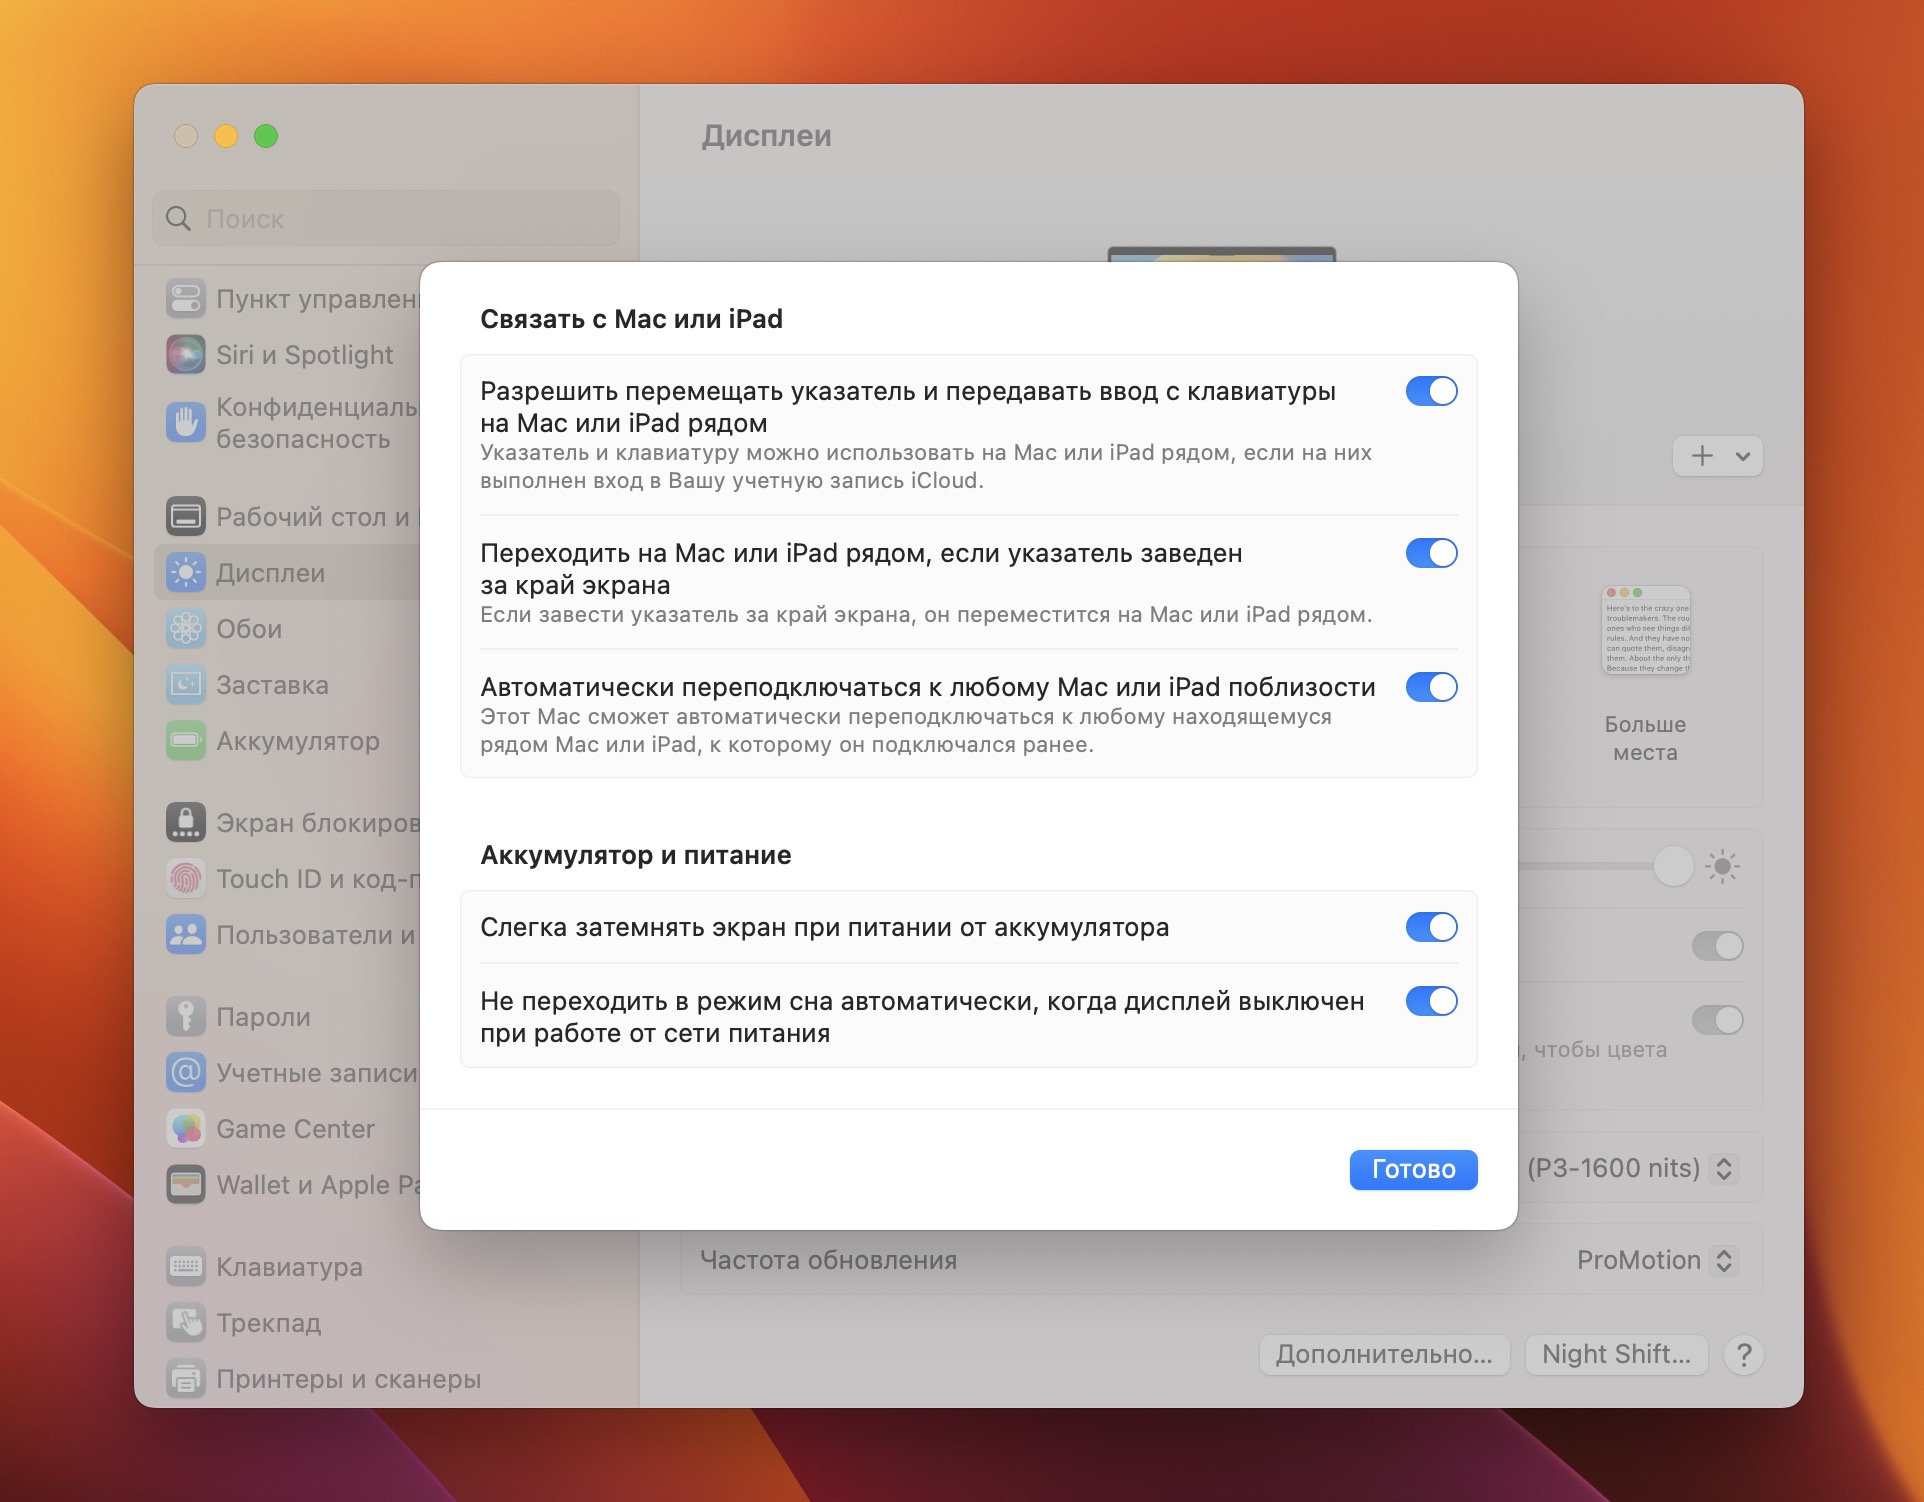Viewport: 1924px width, 1502px height.
Task: Toggle the prevent automatic sleep switch
Action: (x=1431, y=1001)
